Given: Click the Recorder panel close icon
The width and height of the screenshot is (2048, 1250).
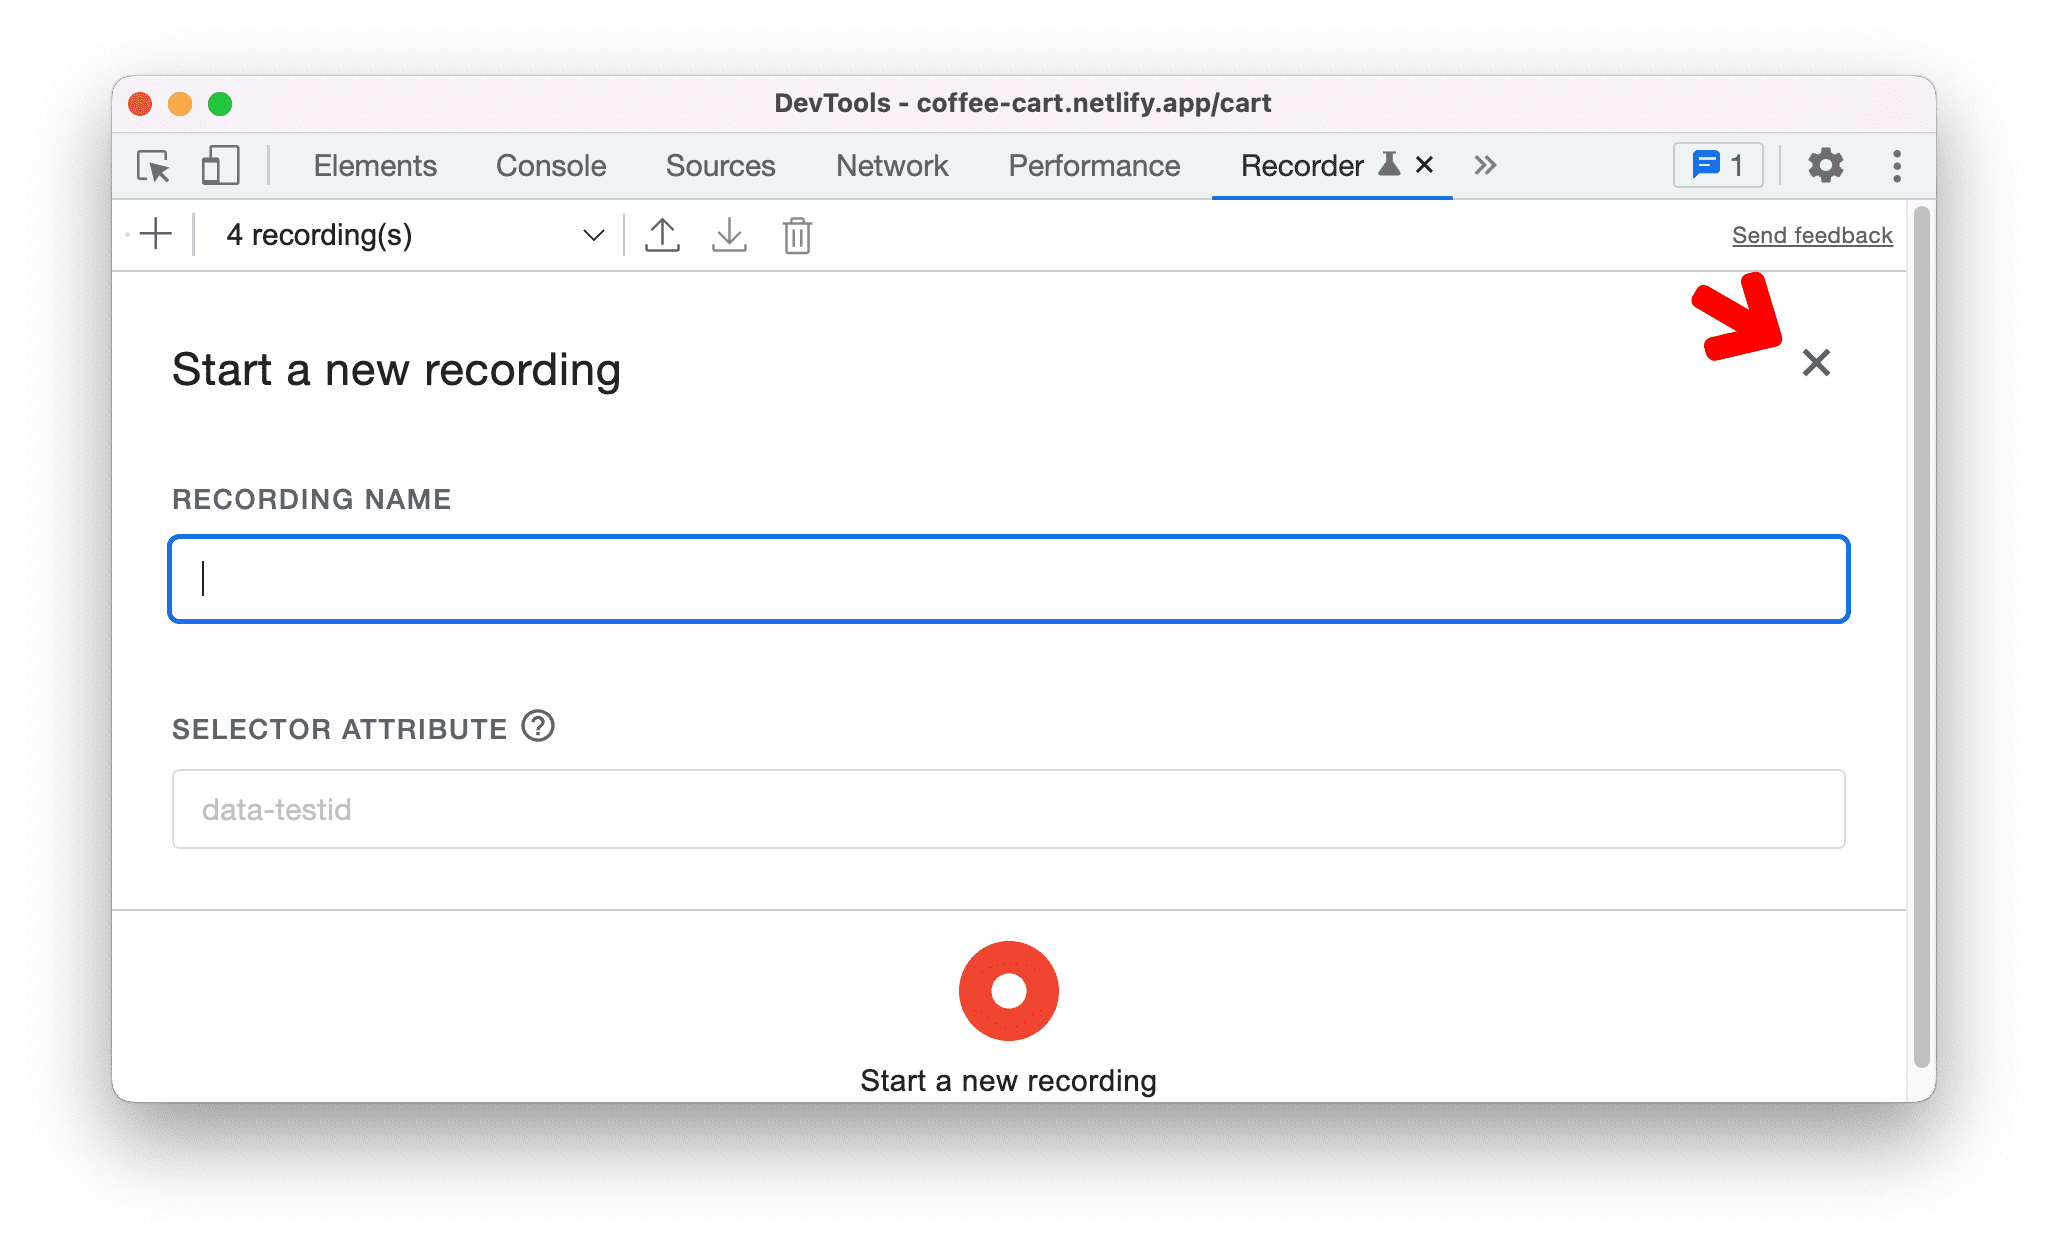Looking at the screenshot, I should pyautogui.click(x=1418, y=165).
